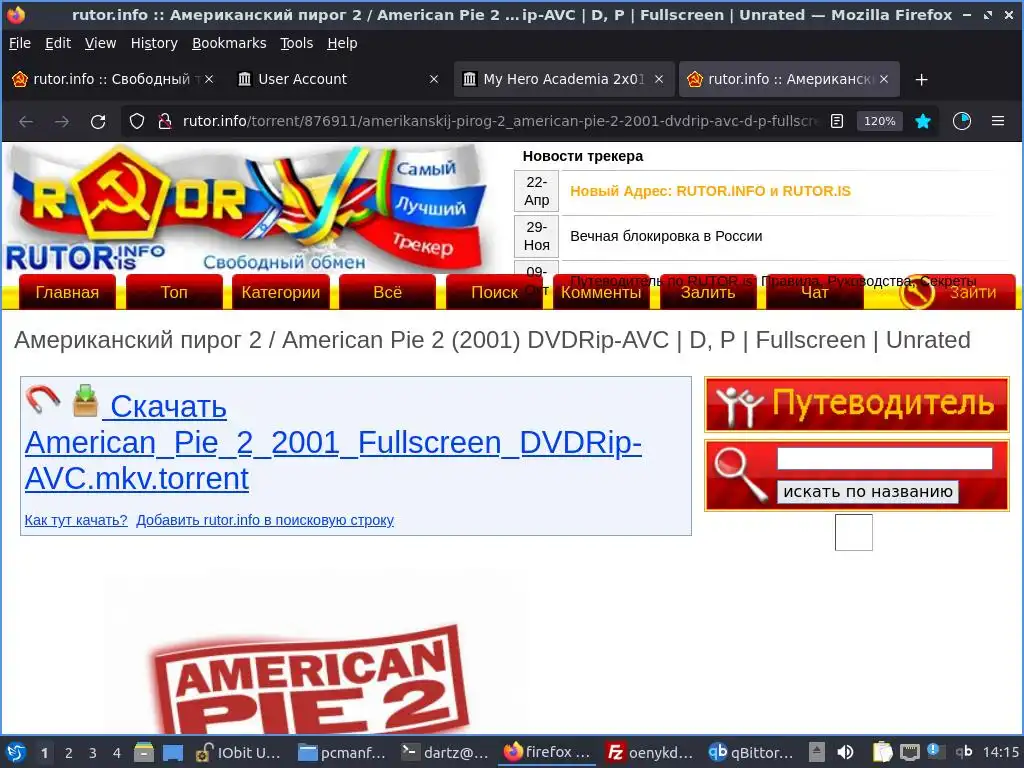
Task: Show site security lock information
Action: click(x=165, y=121)
